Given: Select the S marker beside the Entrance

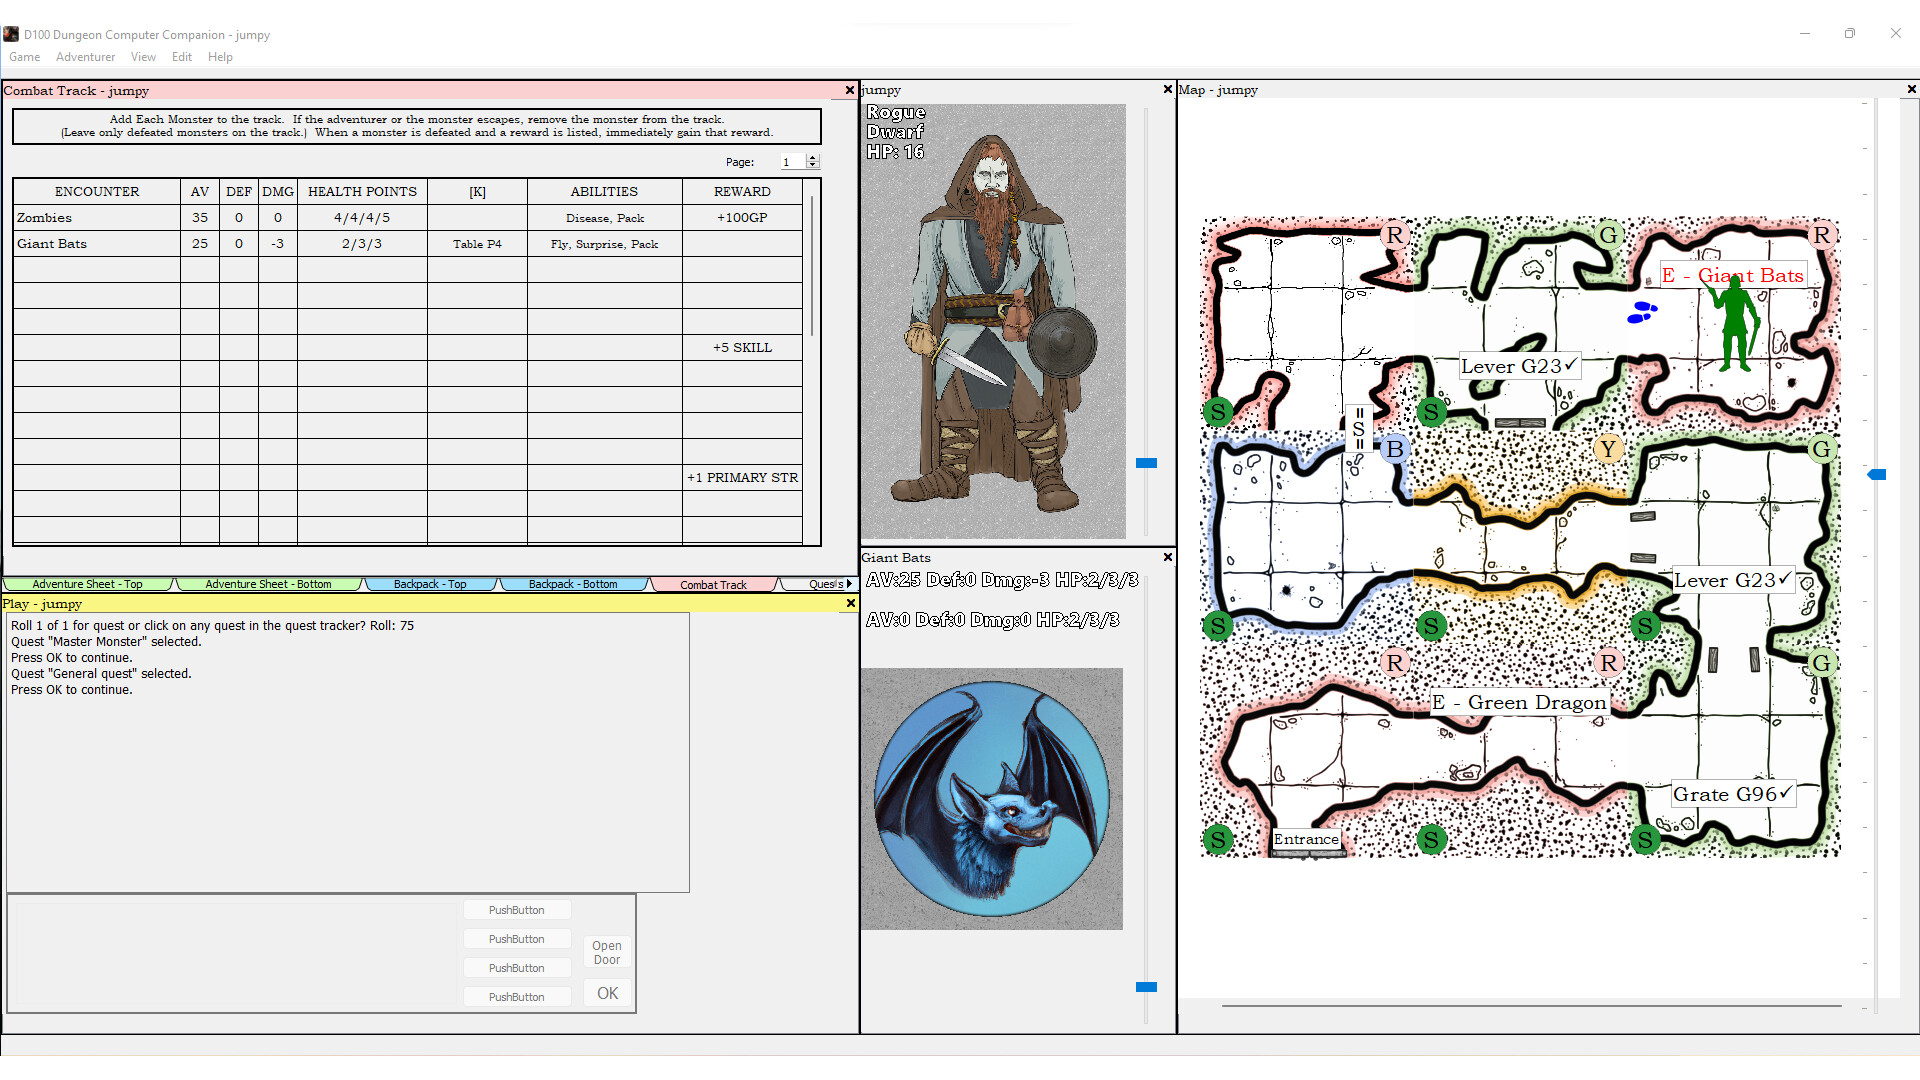Looking at the screenshot, I should pyautogui.click(x=1219, y=839).
